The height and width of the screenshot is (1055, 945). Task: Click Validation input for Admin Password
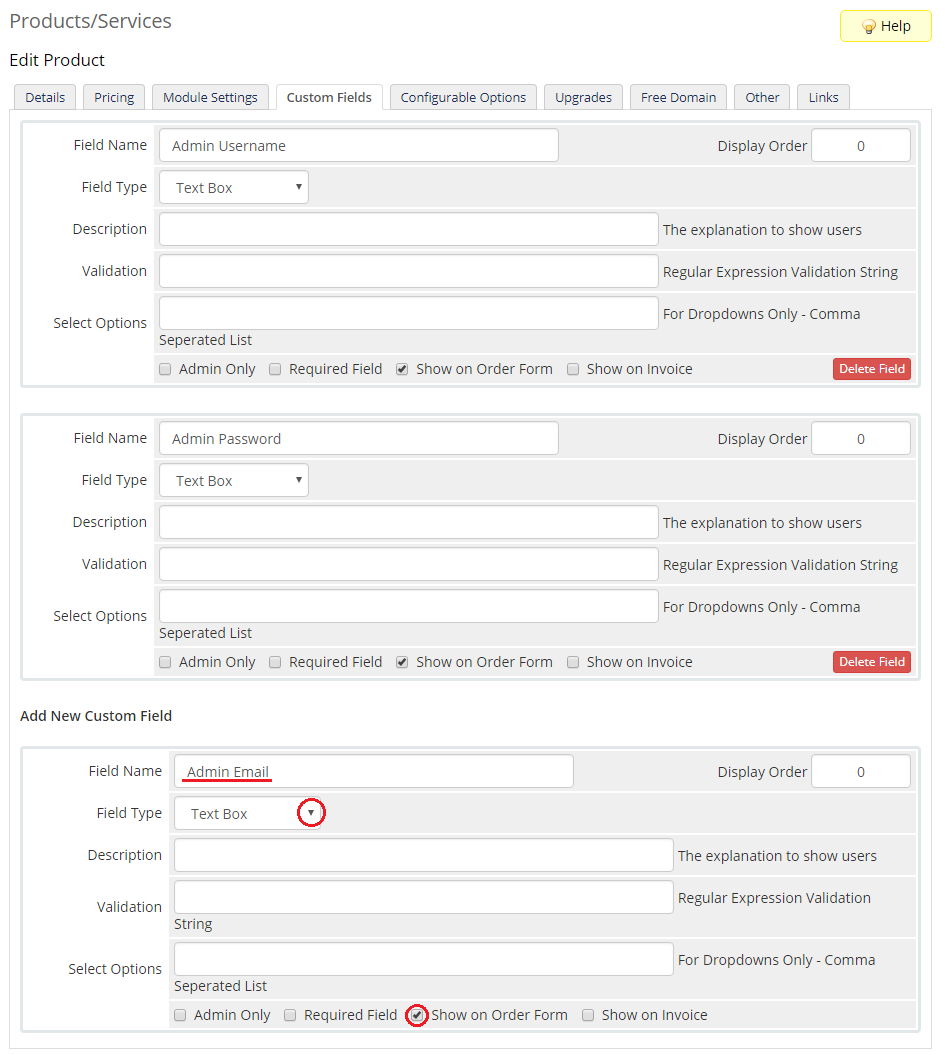coord(408,564)
